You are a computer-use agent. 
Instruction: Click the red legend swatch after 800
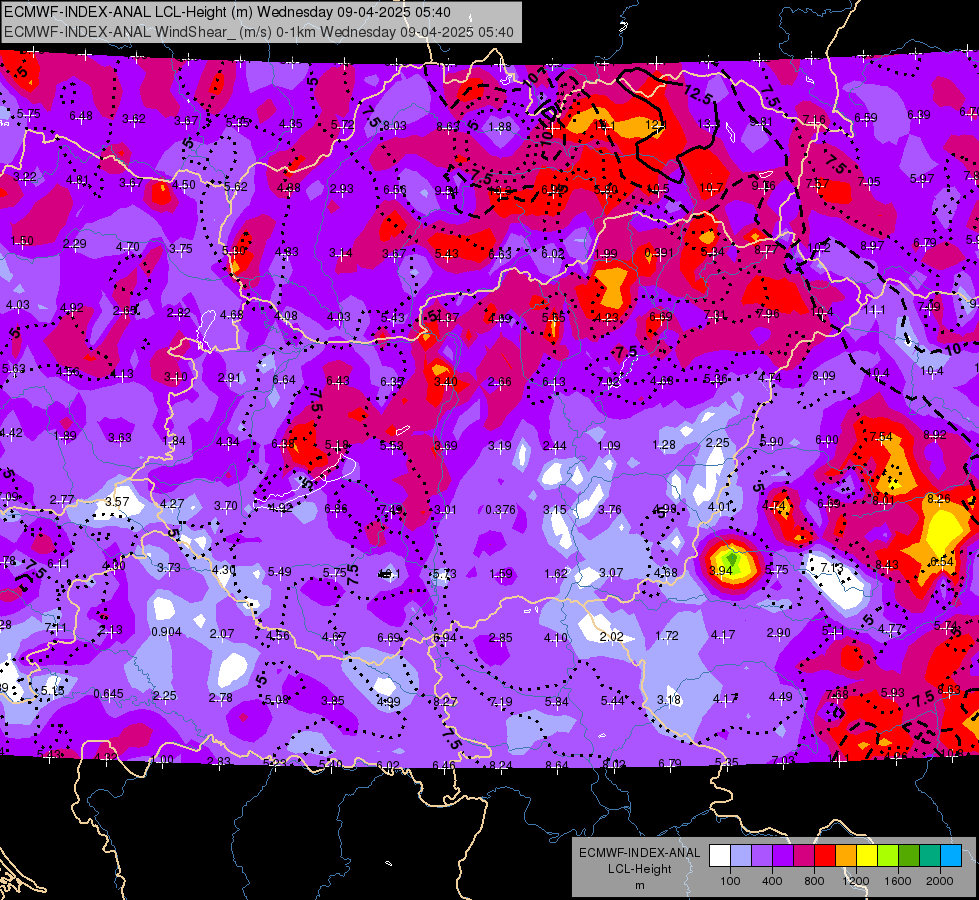[x=825, y=856]
